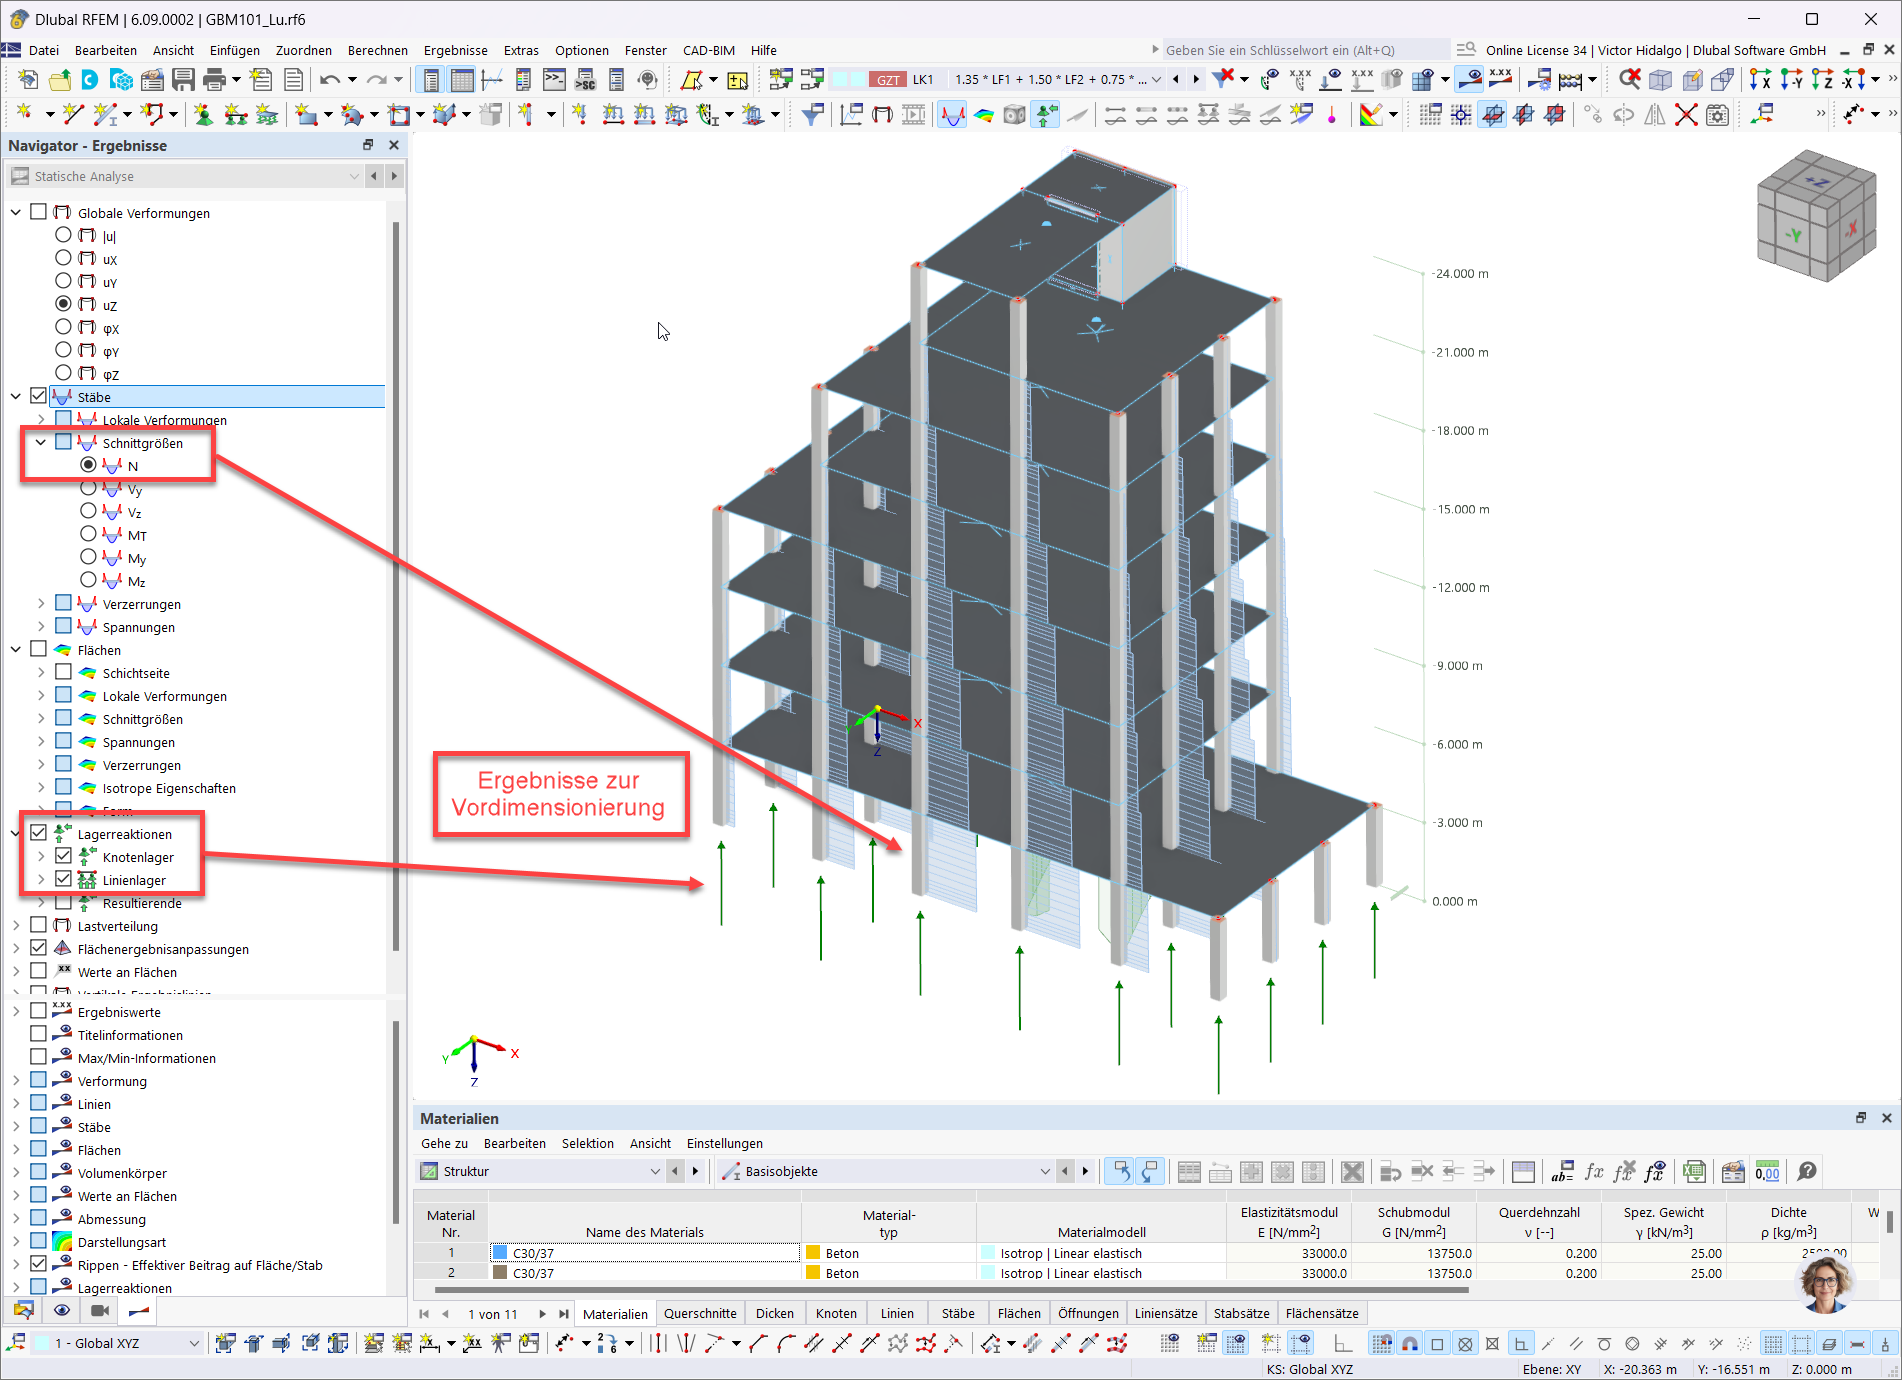Click the rendering camera icon in the toolbar
This screenshot has width=1902, height=1380.
pos(1013,114)
